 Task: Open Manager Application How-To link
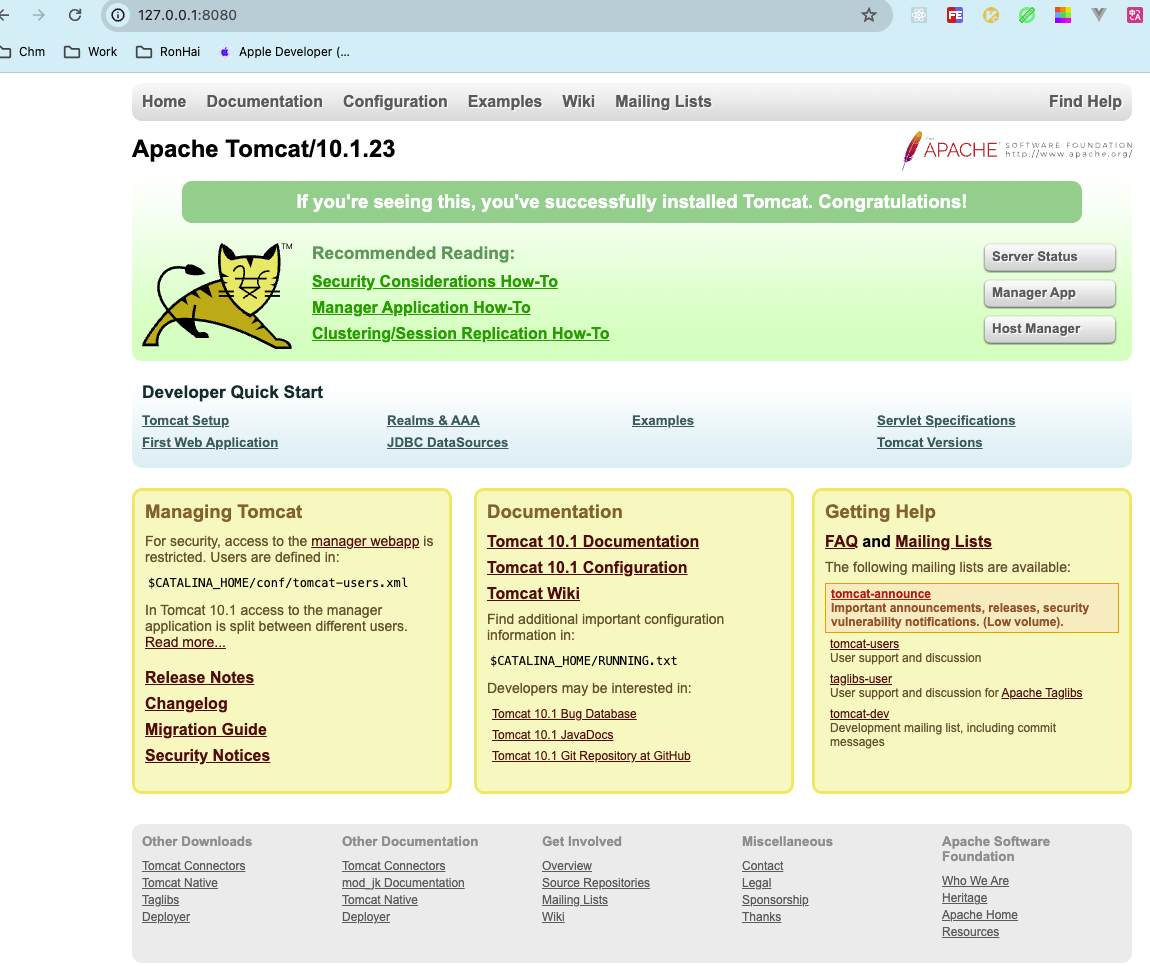click(x=421, y=307)
